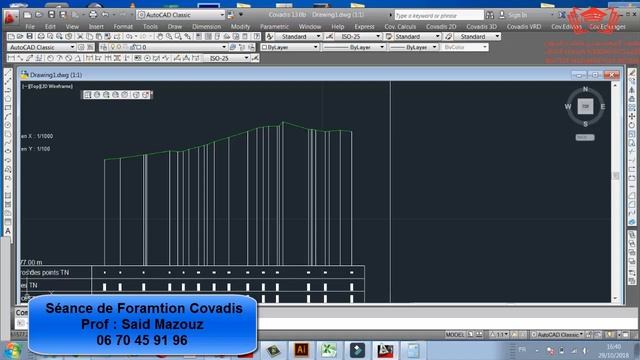The height and width of the screenshot is (360, 640).
Task: Open the Express menu
Action: tap(364, 27)
